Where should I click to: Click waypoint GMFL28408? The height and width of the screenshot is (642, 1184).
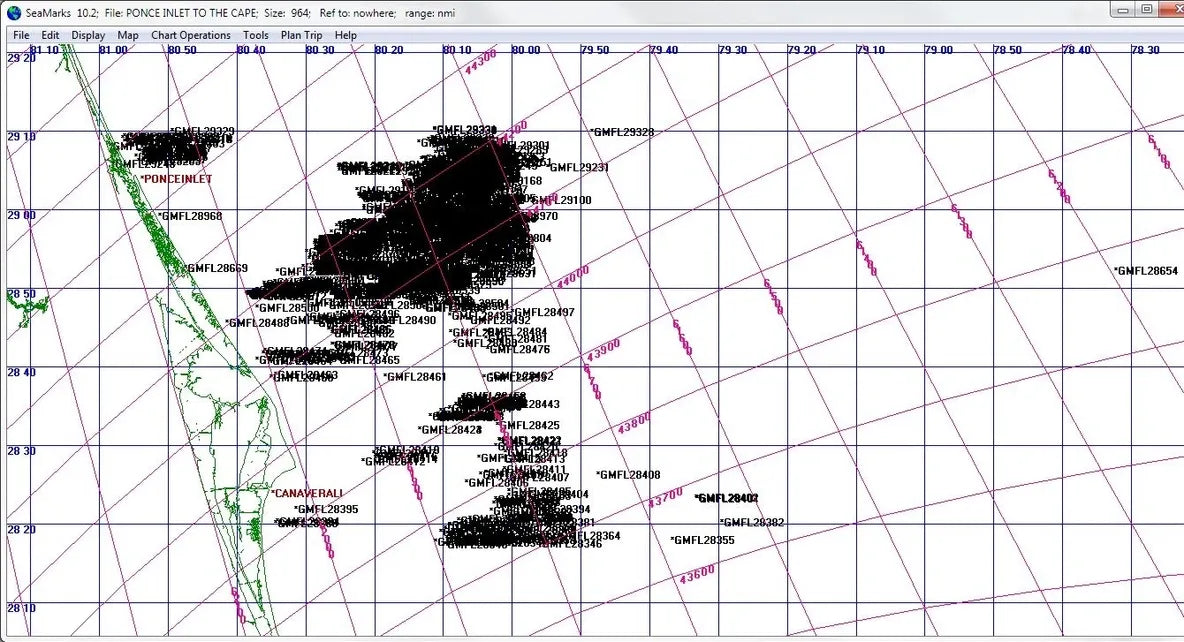coord(628,475)
